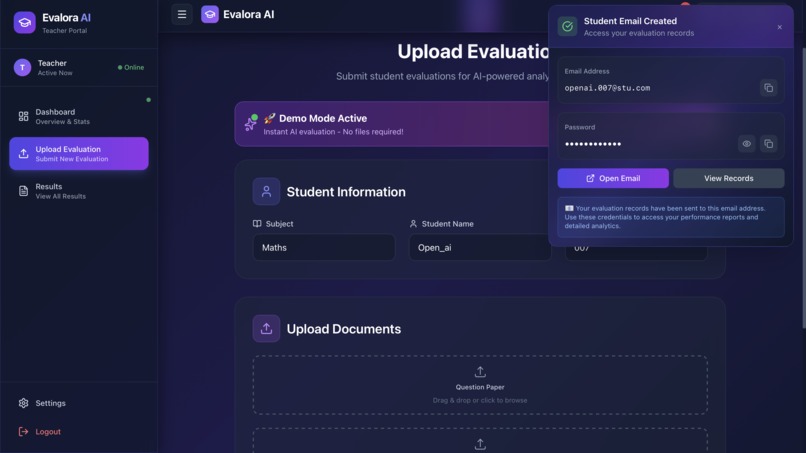Viewport: 806px width, 453px height.
Task: Click the Subject field with Maths
Action: click(324, 247)
